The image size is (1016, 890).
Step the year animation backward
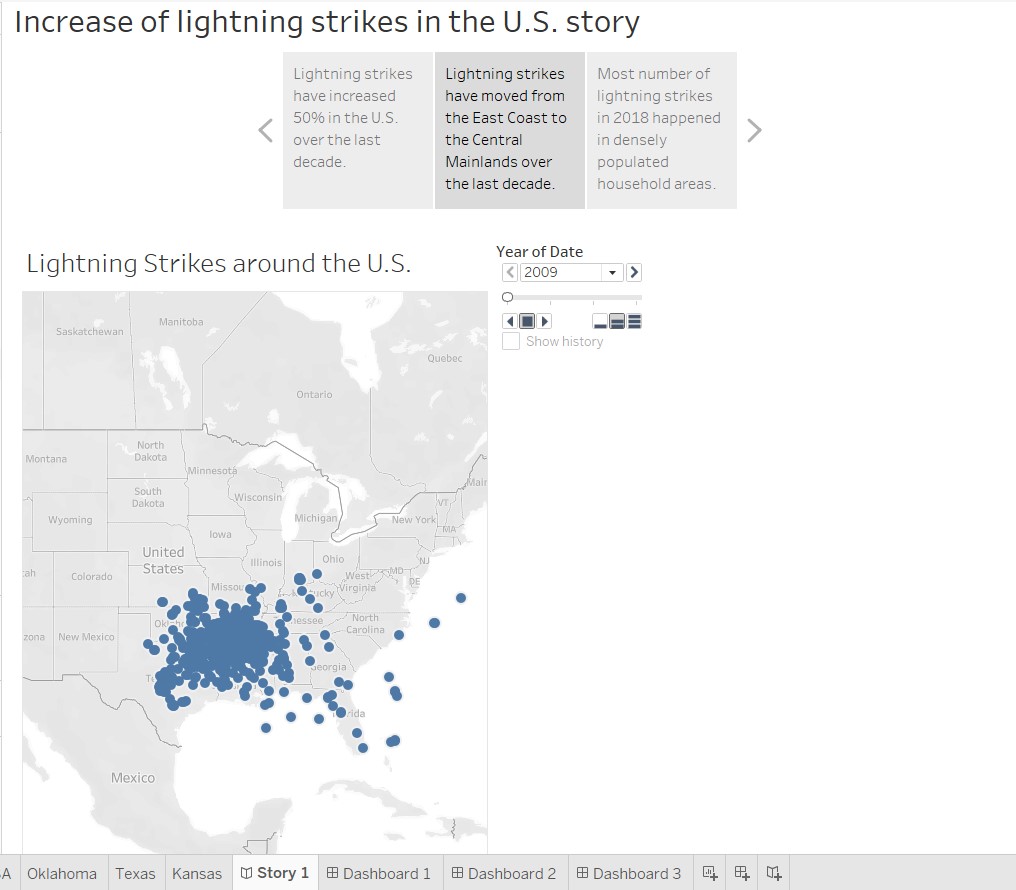point(510,320)
